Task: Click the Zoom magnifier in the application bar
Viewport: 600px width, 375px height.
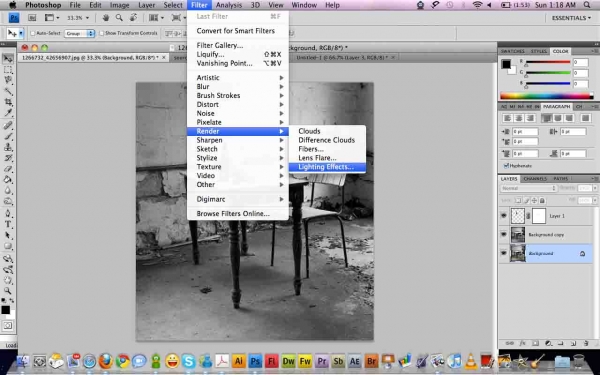Action: pyautogui.click(x=119, y=18)
